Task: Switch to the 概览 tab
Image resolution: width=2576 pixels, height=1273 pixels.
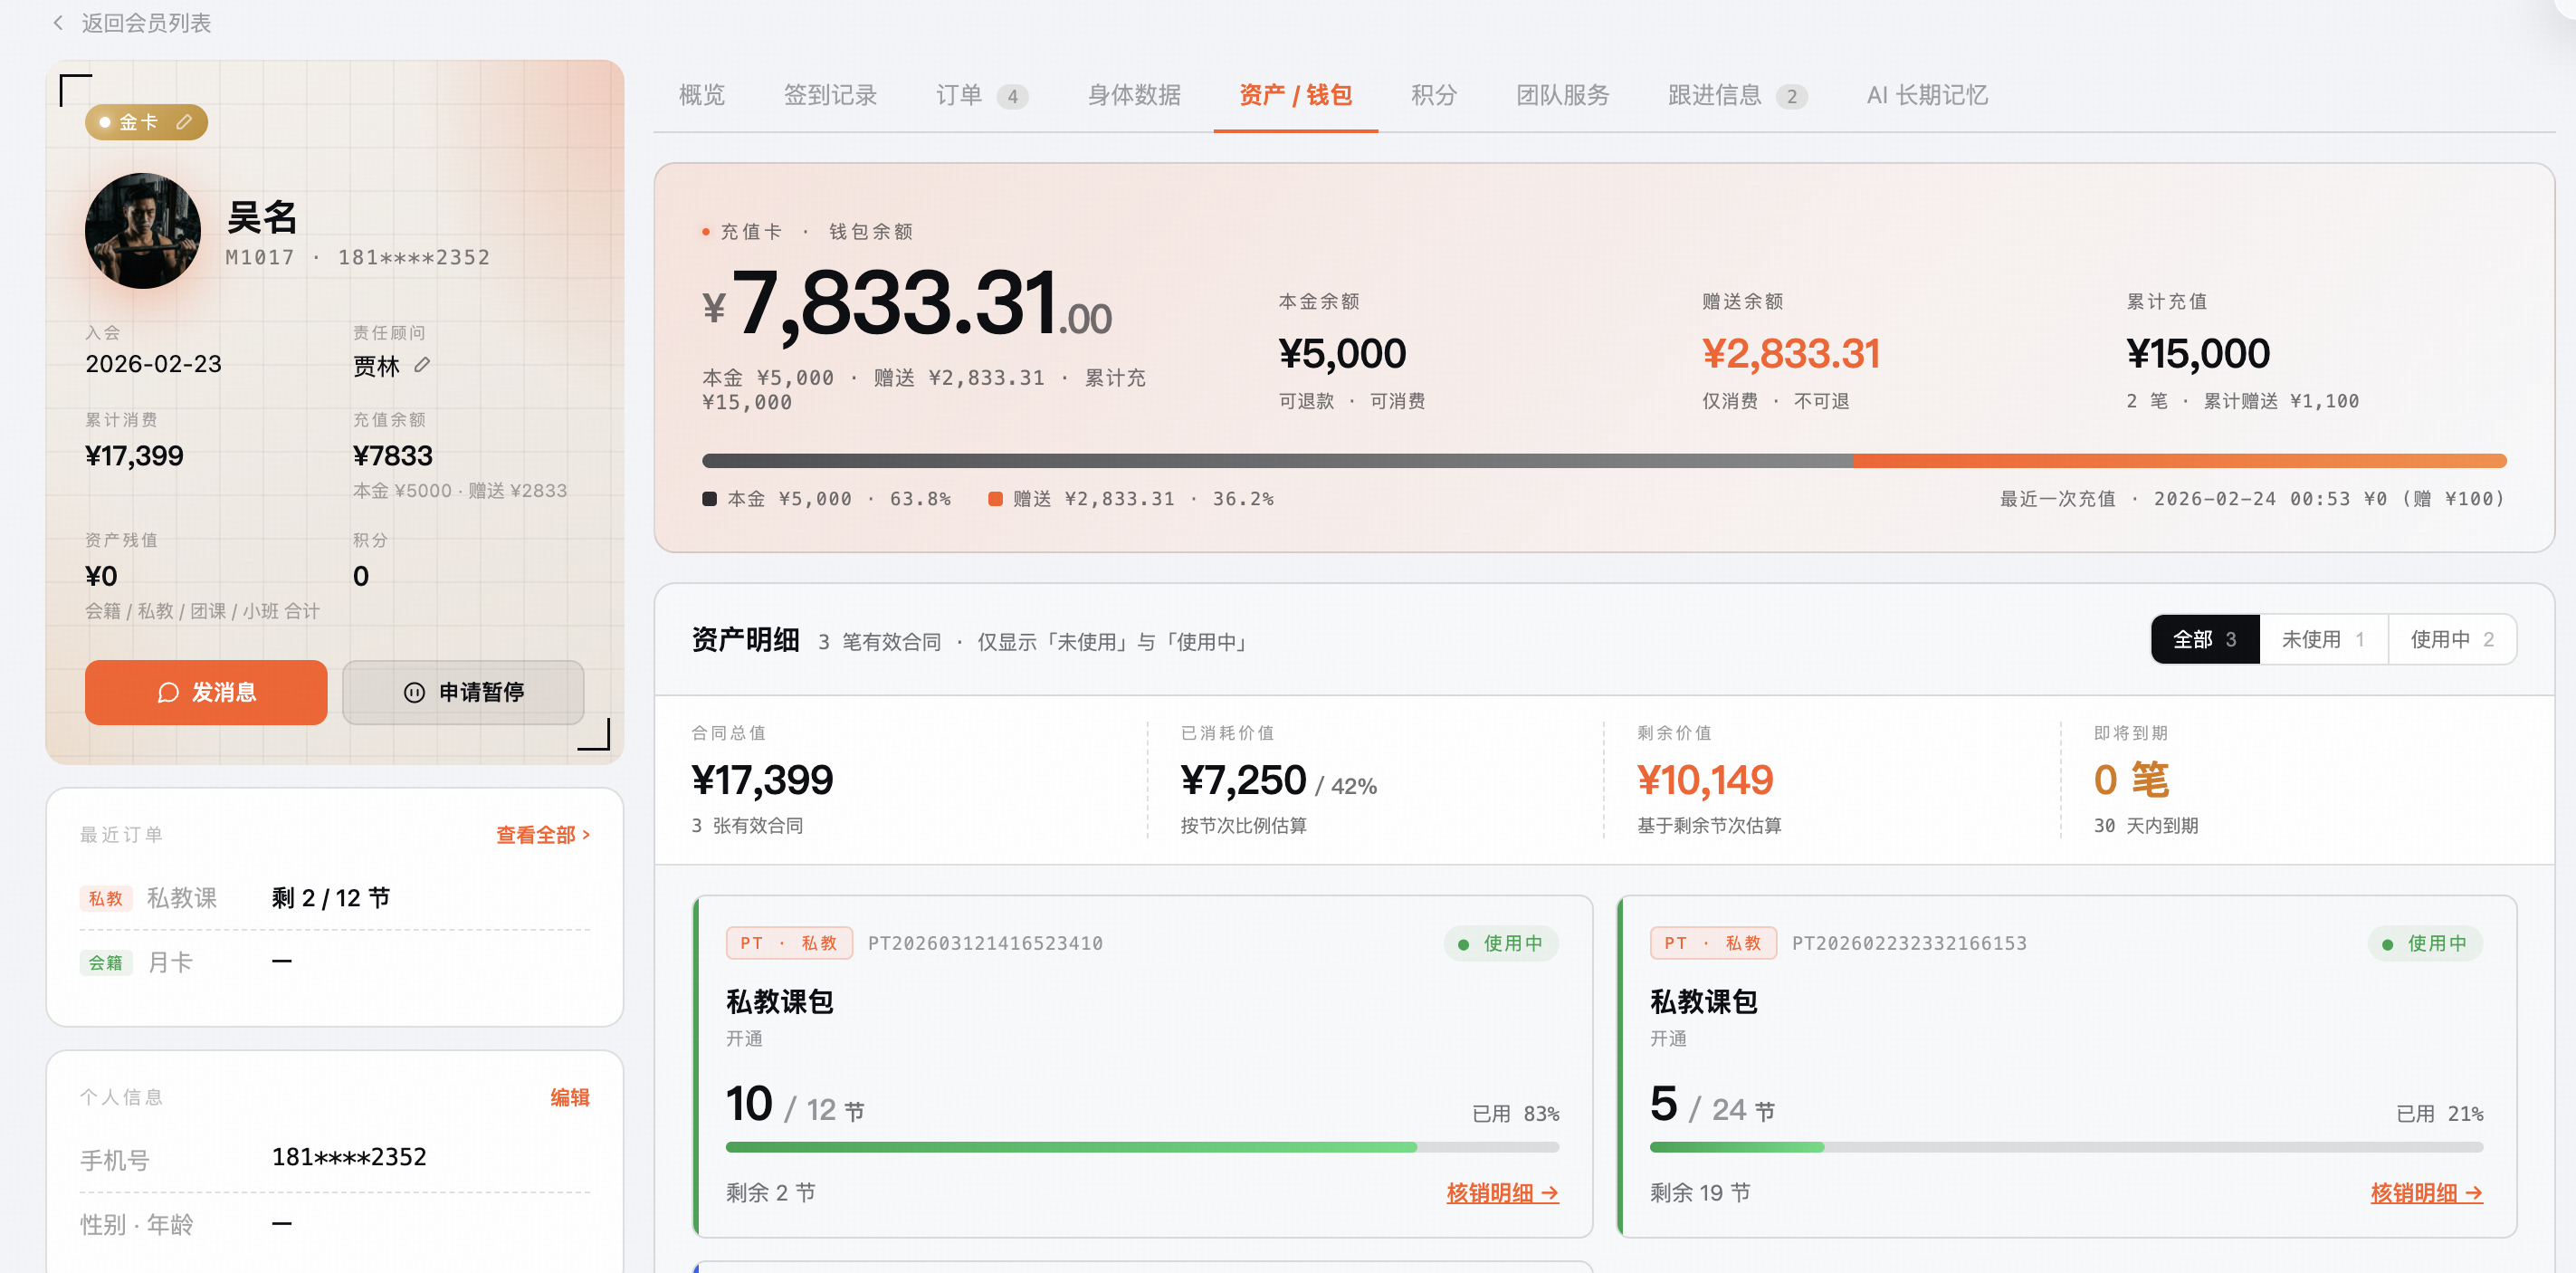Action: (702, 95)
